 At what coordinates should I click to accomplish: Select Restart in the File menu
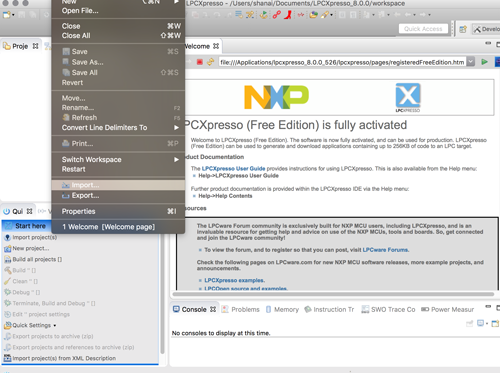coord(118,169)
